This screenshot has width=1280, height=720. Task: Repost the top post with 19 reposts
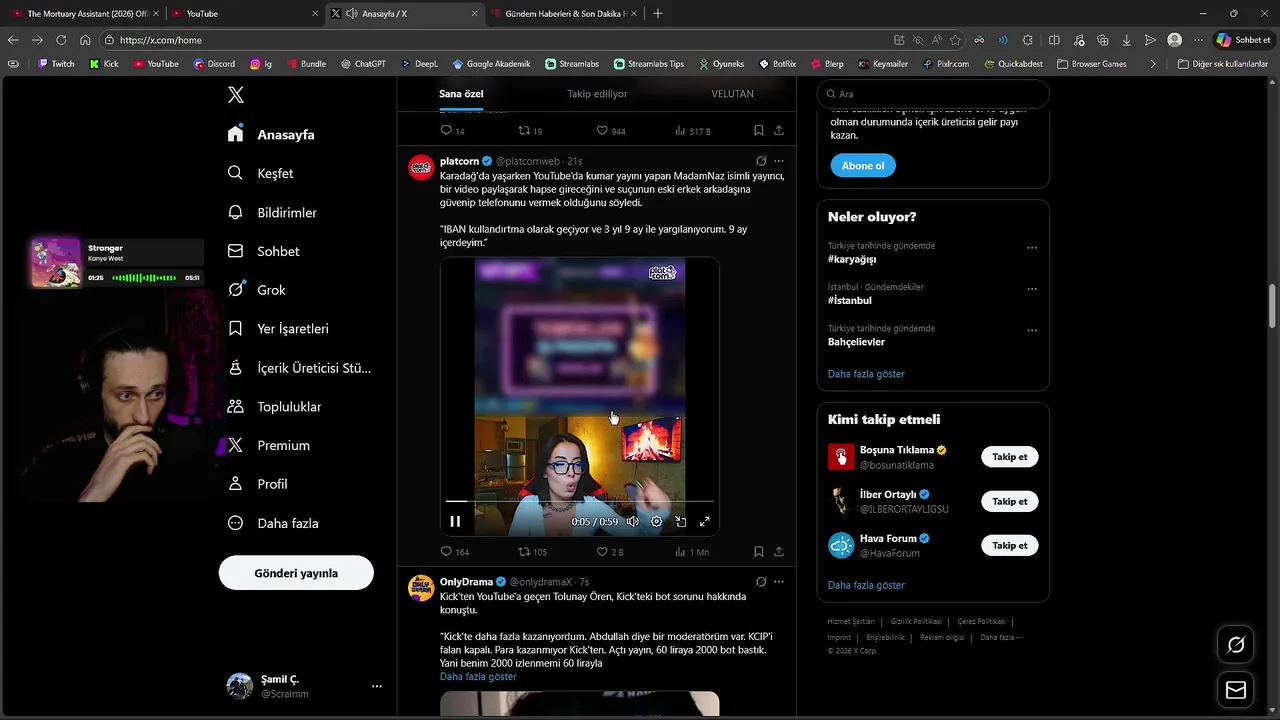(x=530, y=131)
